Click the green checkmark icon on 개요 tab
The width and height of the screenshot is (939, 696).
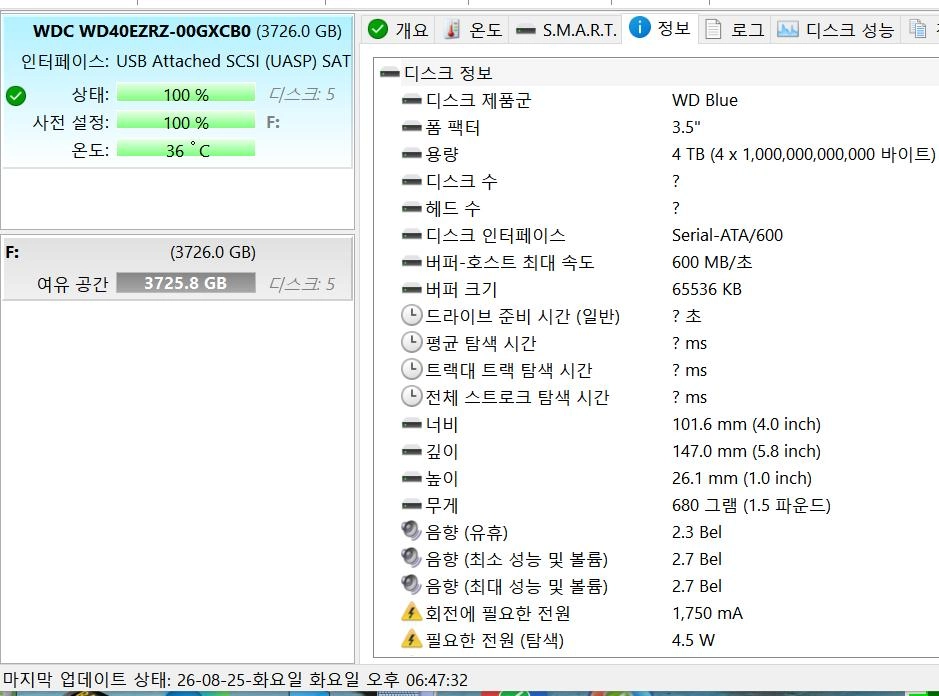(x=378, y=29)
